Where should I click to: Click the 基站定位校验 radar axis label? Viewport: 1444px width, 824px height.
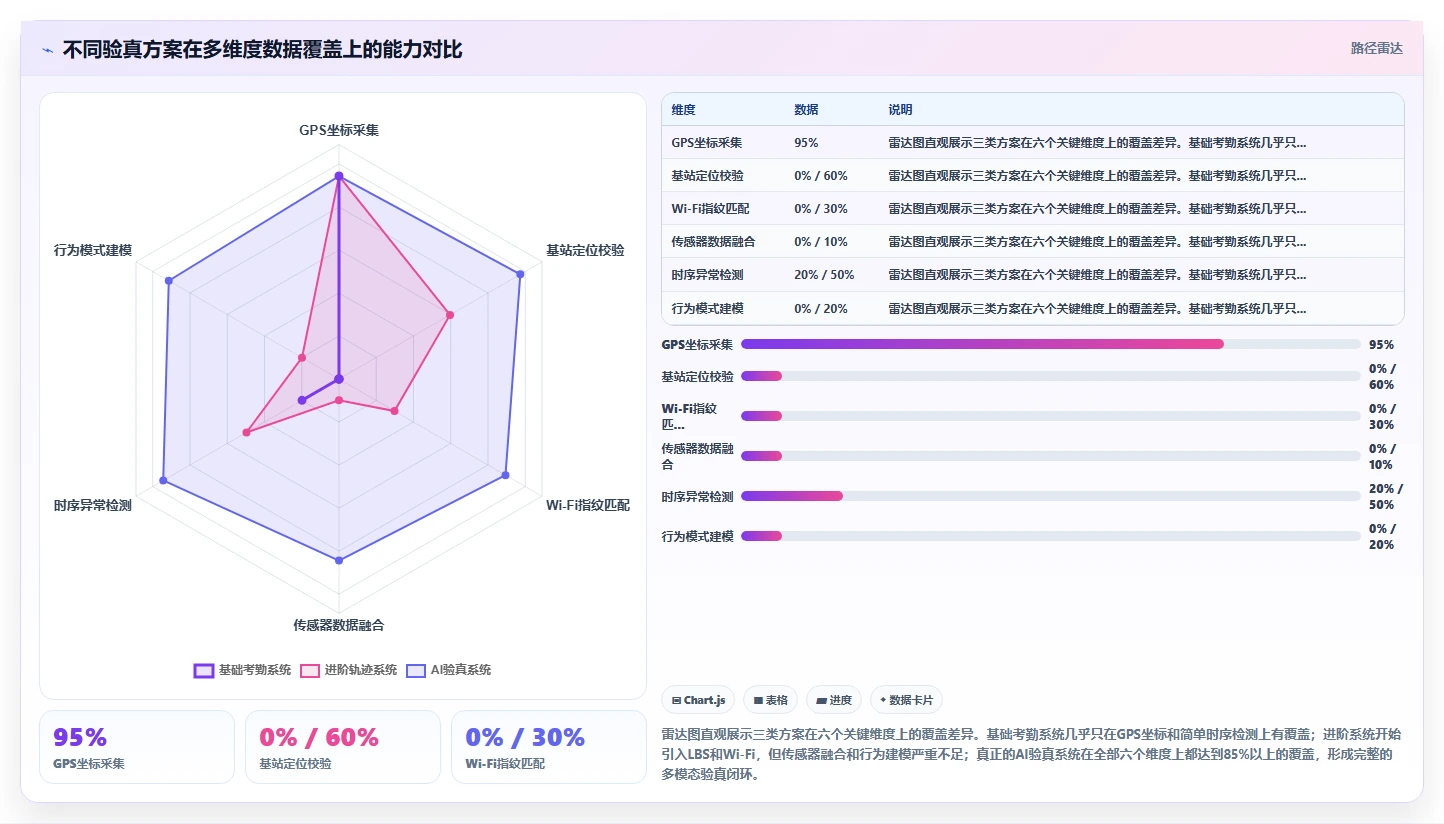[585, 250]
